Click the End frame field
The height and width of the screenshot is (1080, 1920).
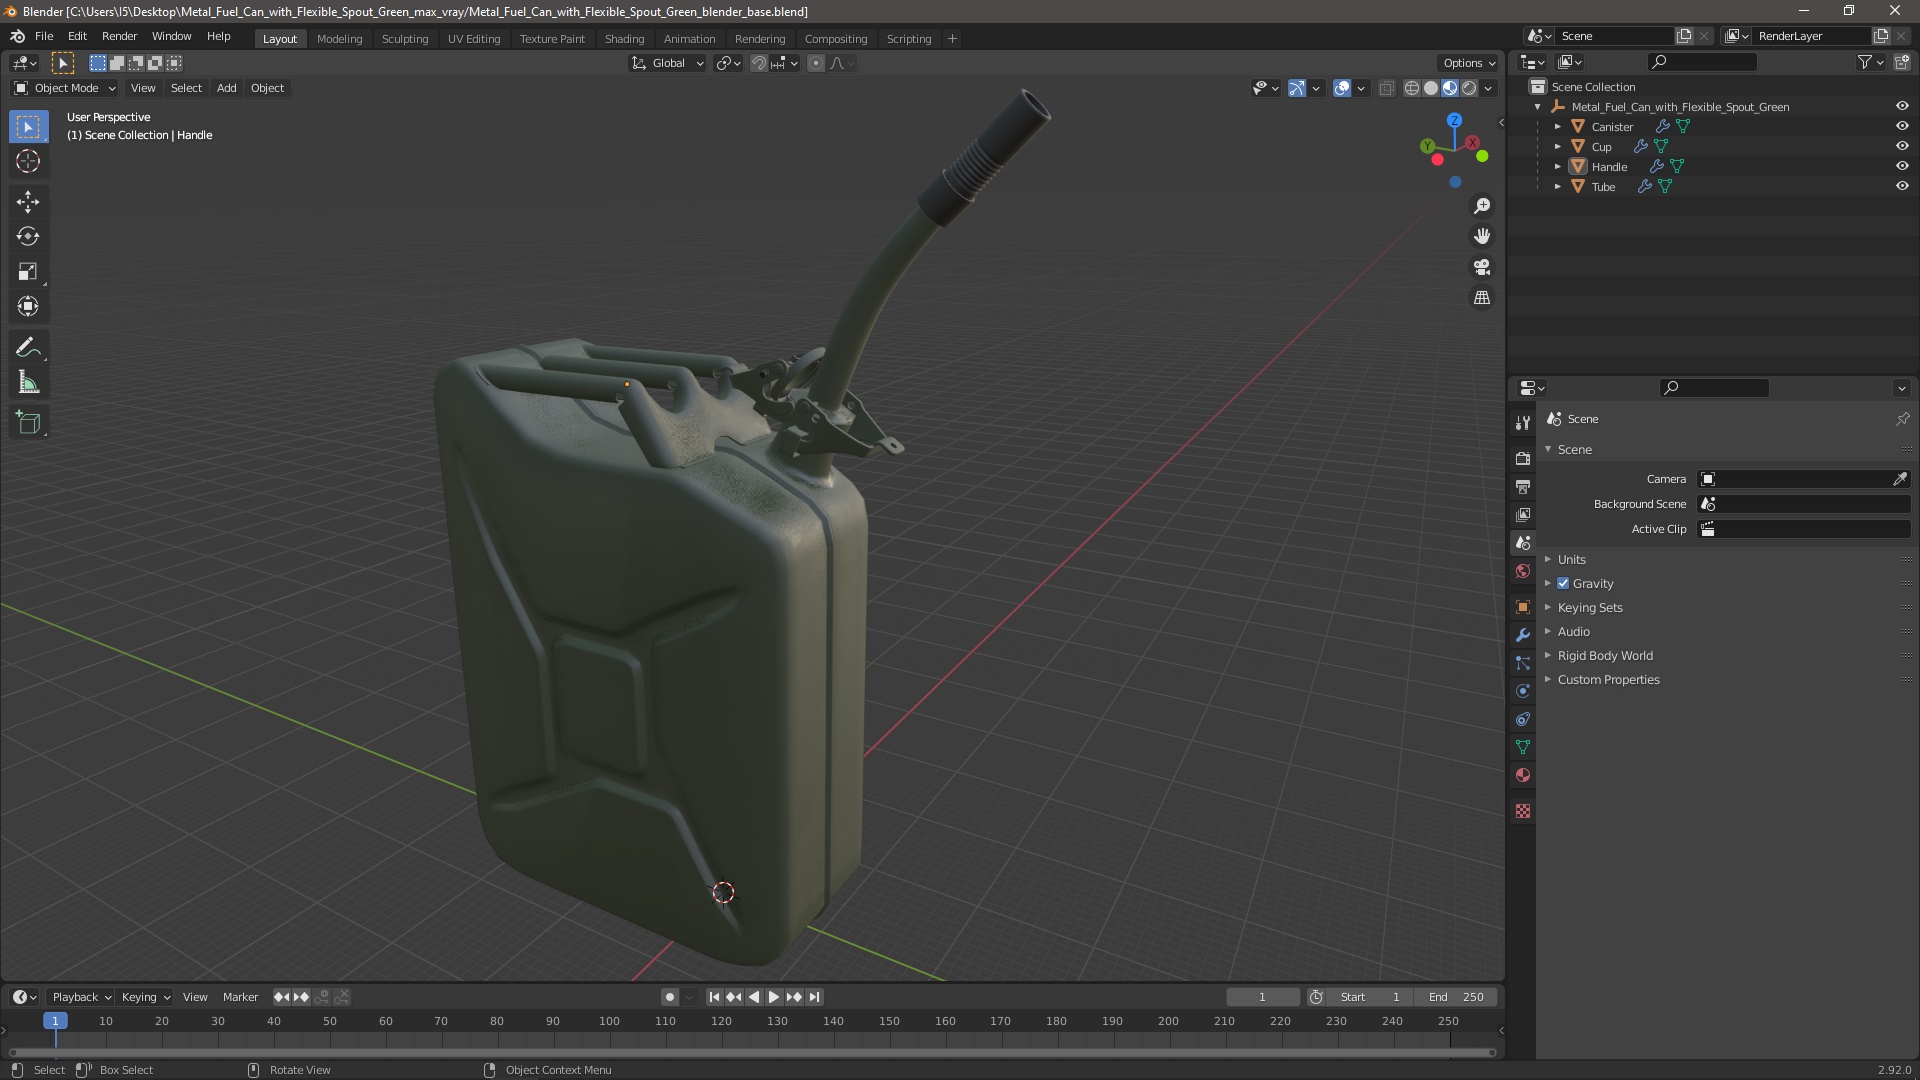click(1456, 997)
